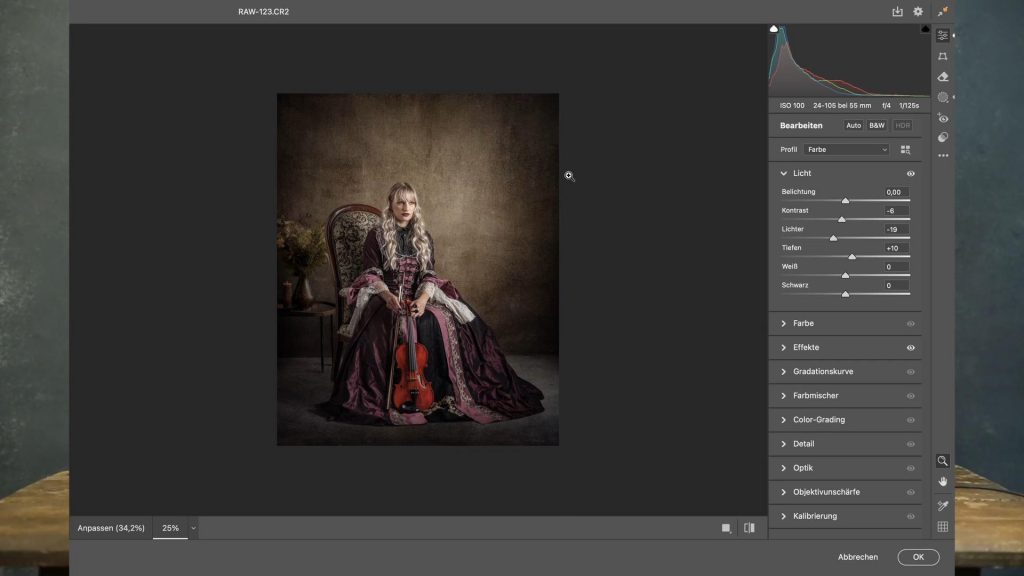Toggle visibility of Licht panel edits
This screenshot has height=576, width=1024.
[910, 174]
